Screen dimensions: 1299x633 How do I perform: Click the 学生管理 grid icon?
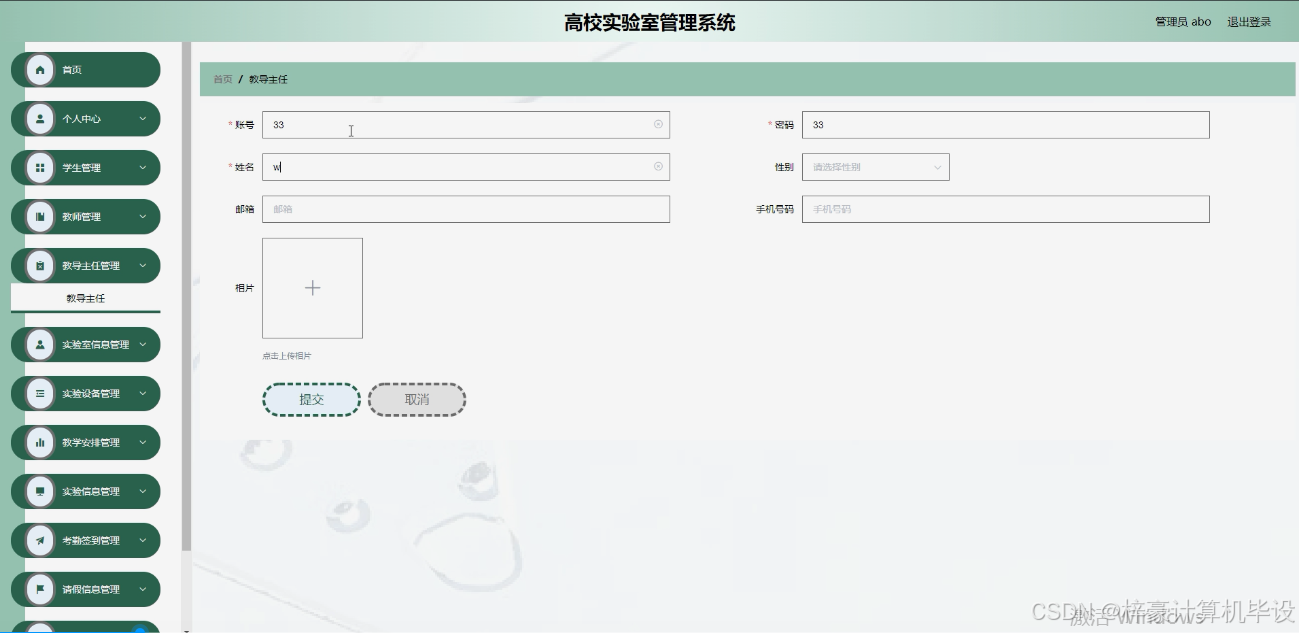[39, 167]
